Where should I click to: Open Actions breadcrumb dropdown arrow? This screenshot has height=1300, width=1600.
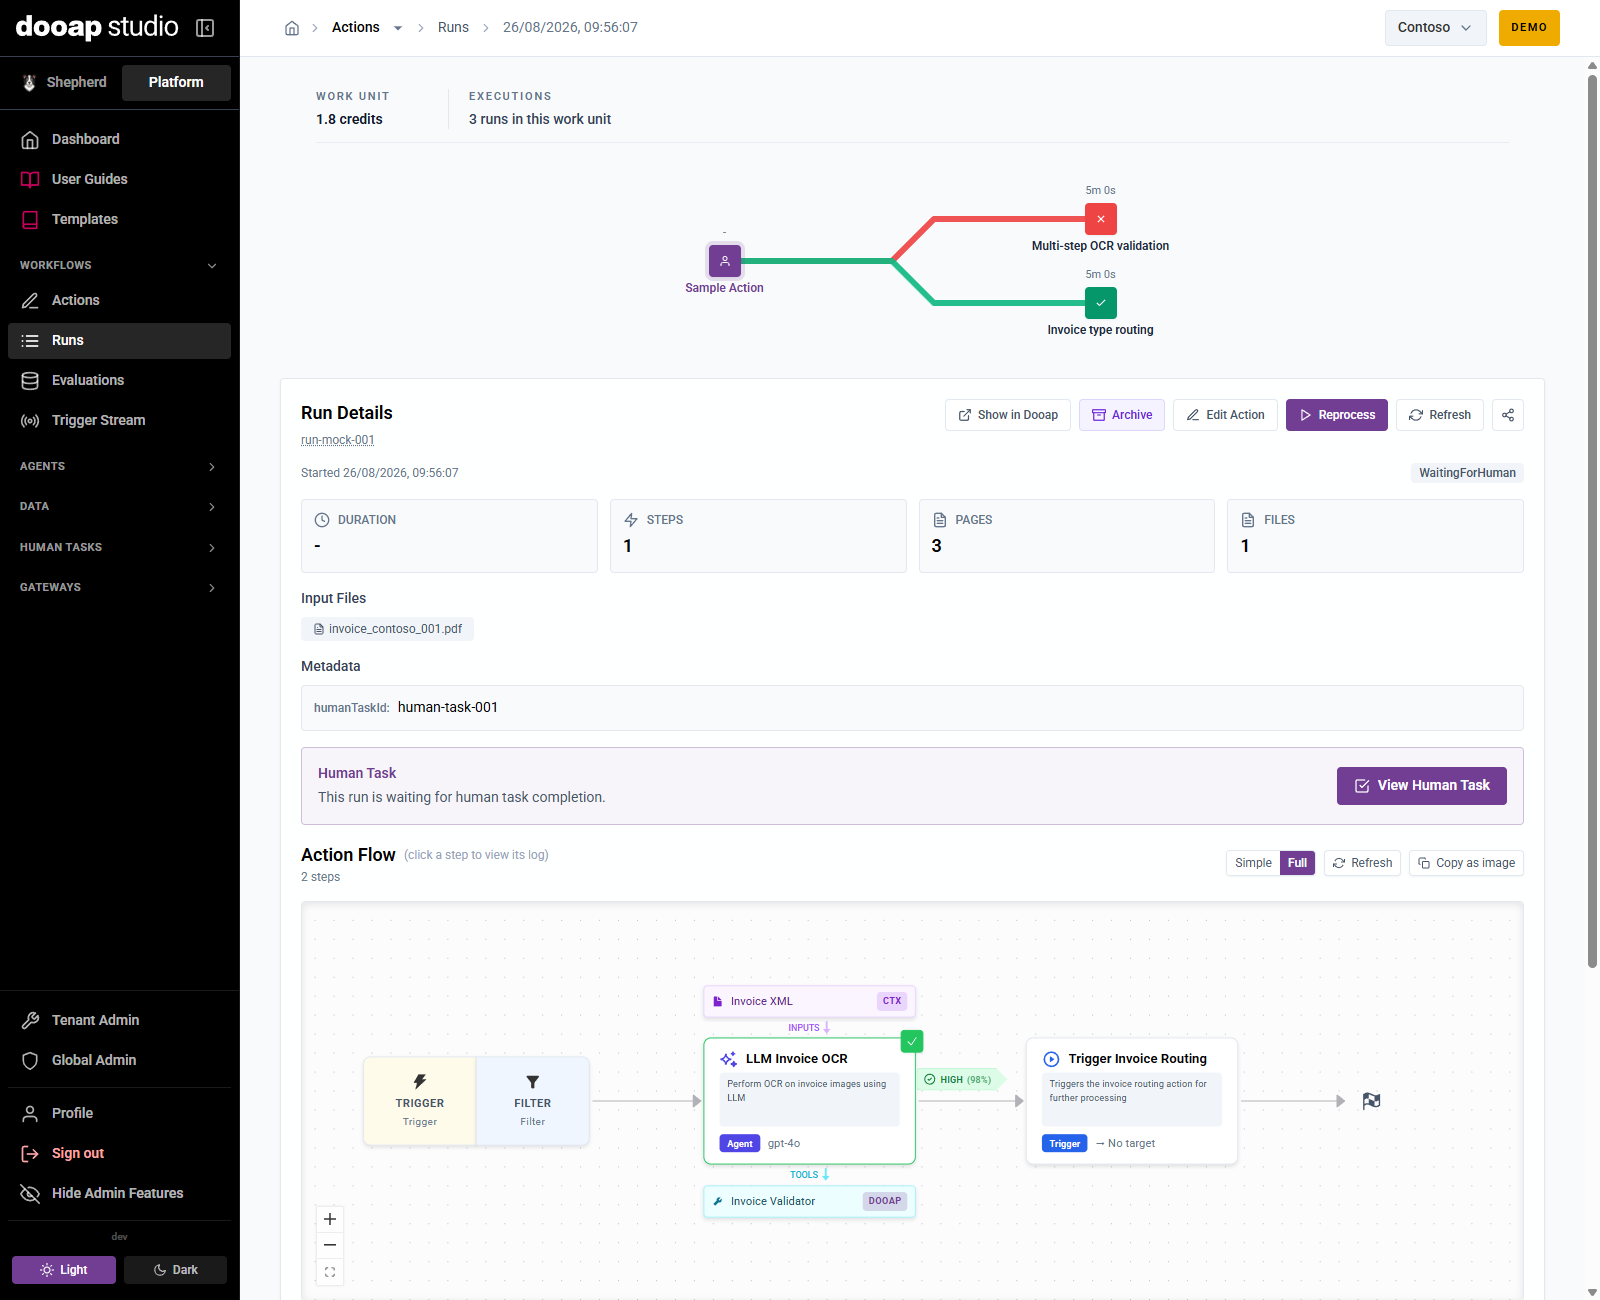pyautogui.click(x=398, y=28)
